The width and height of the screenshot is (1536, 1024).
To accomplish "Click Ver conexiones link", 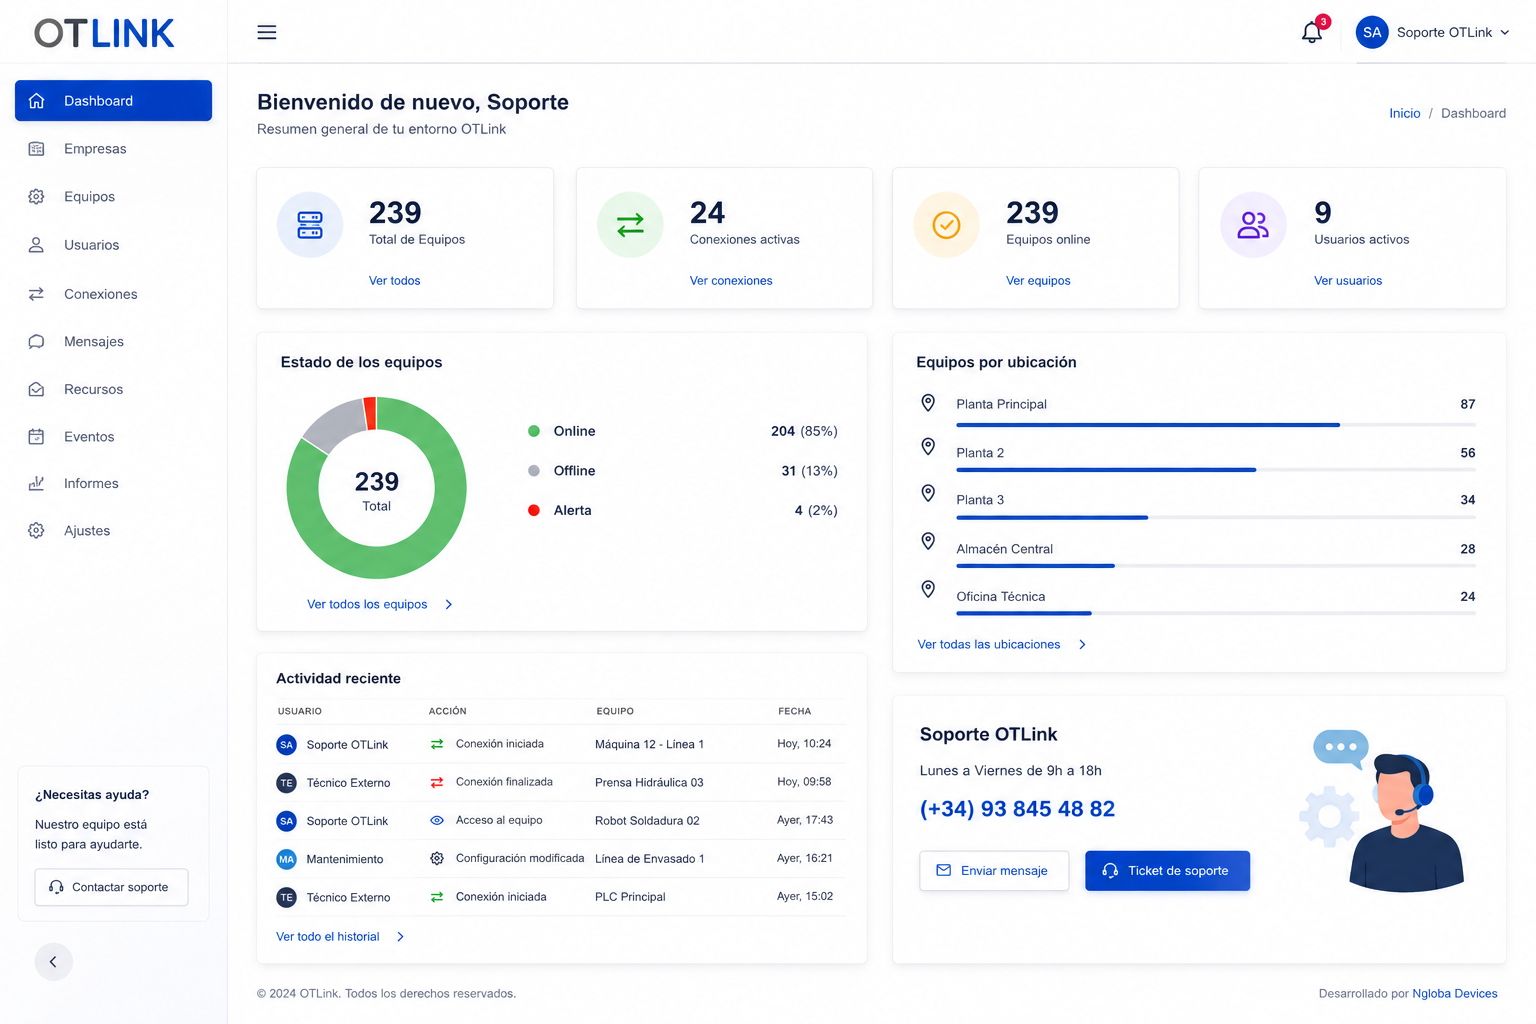I will pos(731,281).
